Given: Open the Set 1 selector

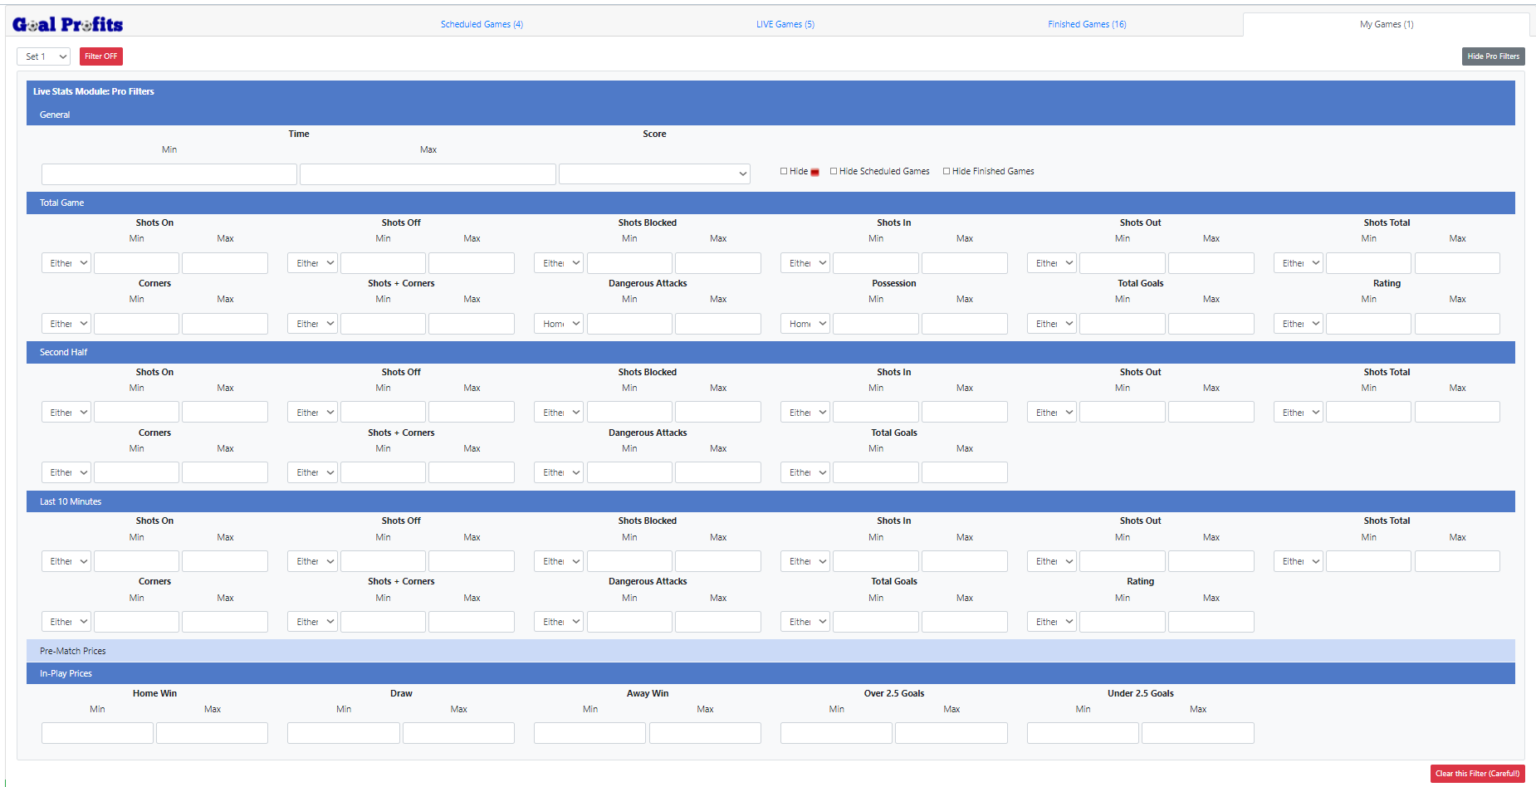Looking at the screenshot, I should point(42,56).
